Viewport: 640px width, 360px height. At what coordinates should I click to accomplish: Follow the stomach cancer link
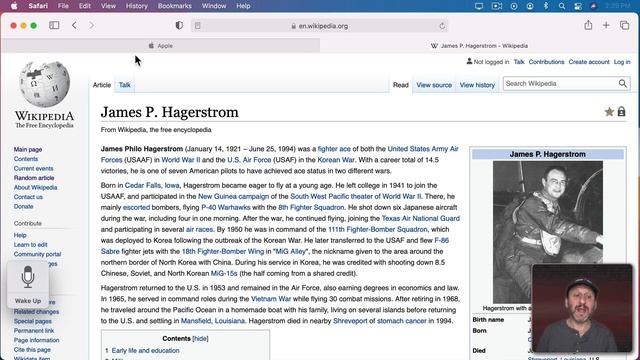(x=401, y=321)
